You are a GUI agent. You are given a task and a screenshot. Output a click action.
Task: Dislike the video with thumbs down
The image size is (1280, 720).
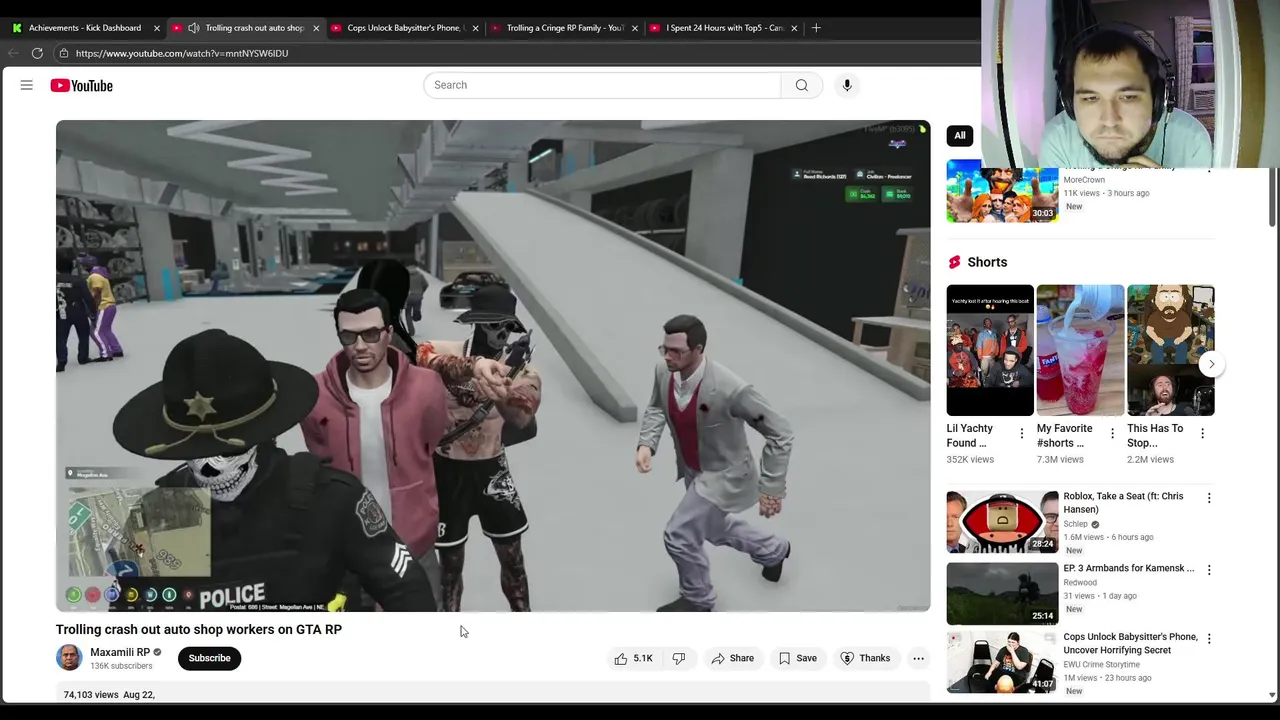(678, 658)
